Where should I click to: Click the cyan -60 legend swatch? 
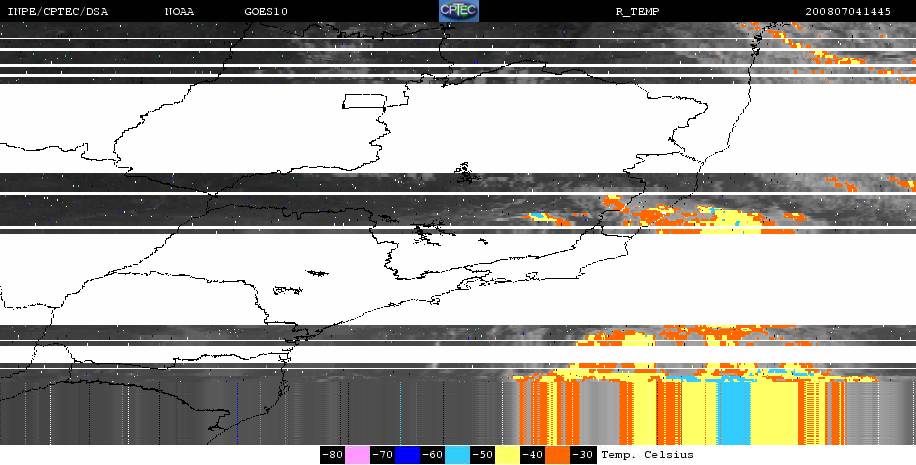(x=457, y=455)
